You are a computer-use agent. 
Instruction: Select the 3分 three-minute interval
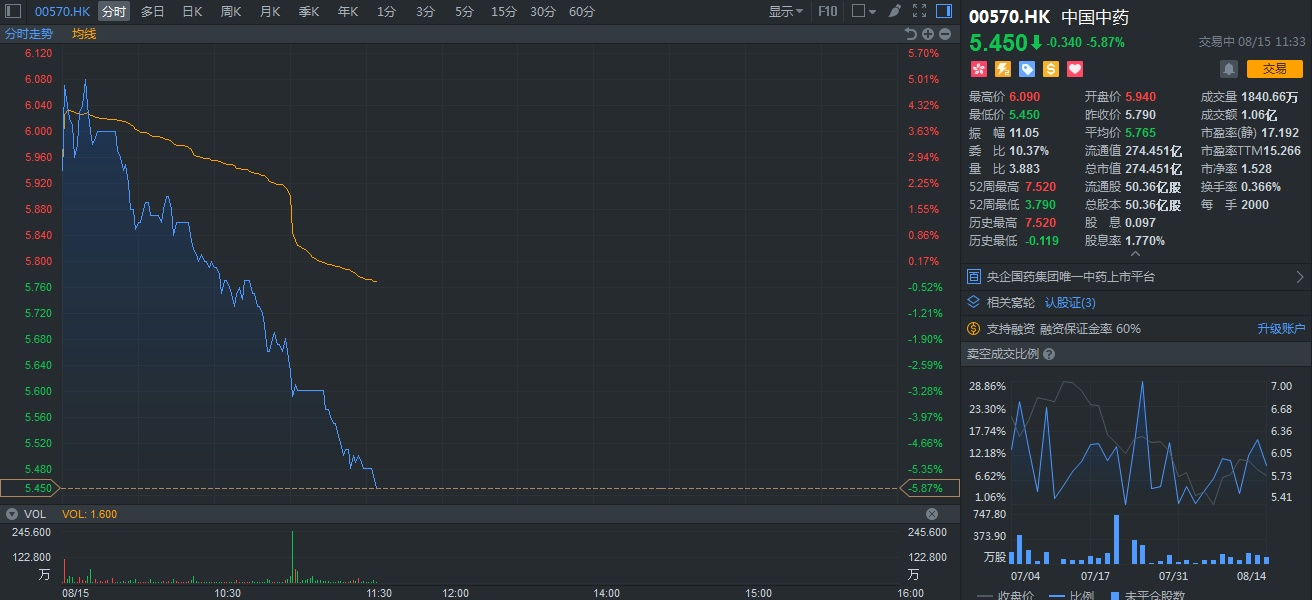[425, 12]
